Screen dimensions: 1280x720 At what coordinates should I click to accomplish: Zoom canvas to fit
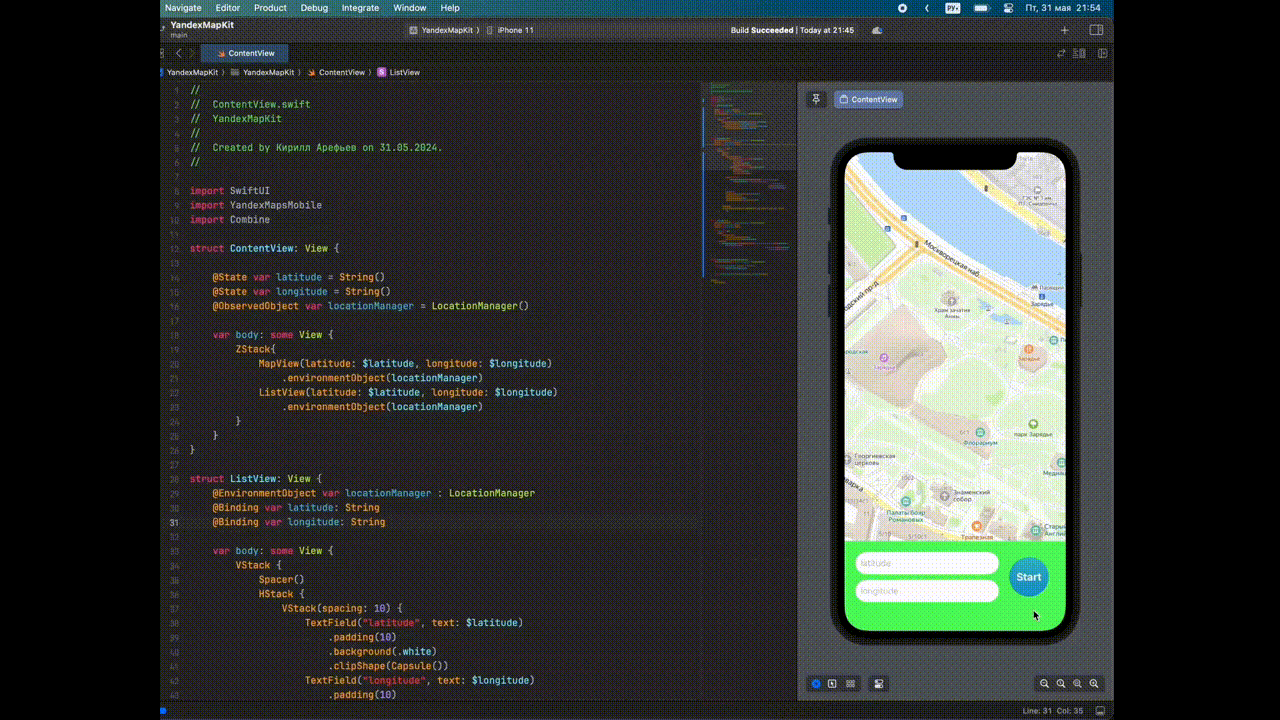(x=1077, y=684)
